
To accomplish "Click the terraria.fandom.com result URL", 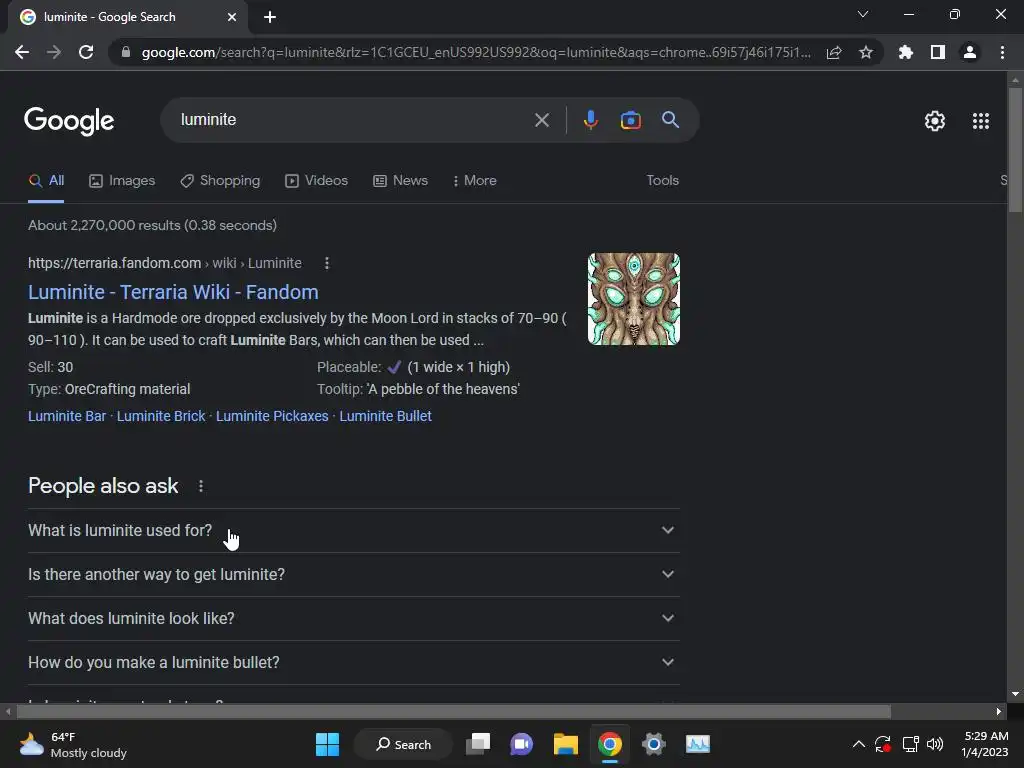I will point(165,263).
